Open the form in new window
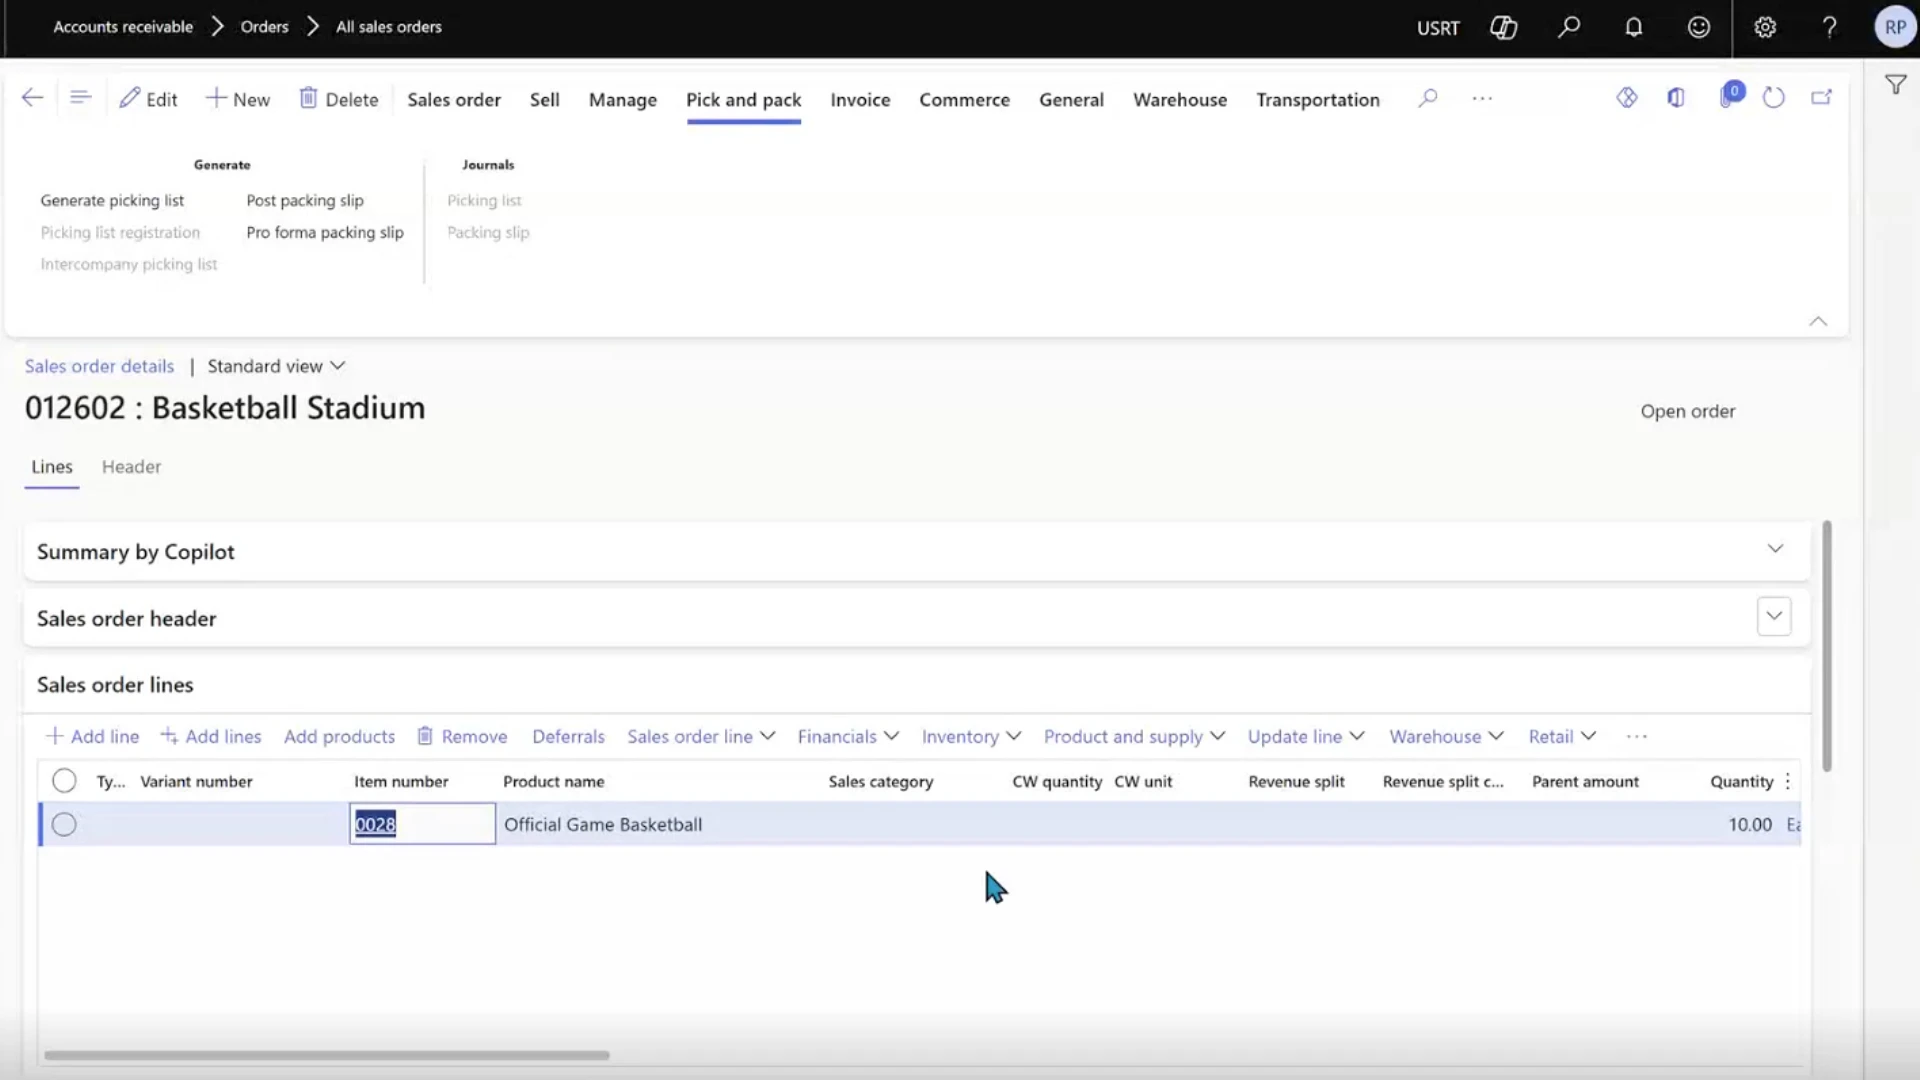1920x1080 pixels. click(x=1822, y=98)
